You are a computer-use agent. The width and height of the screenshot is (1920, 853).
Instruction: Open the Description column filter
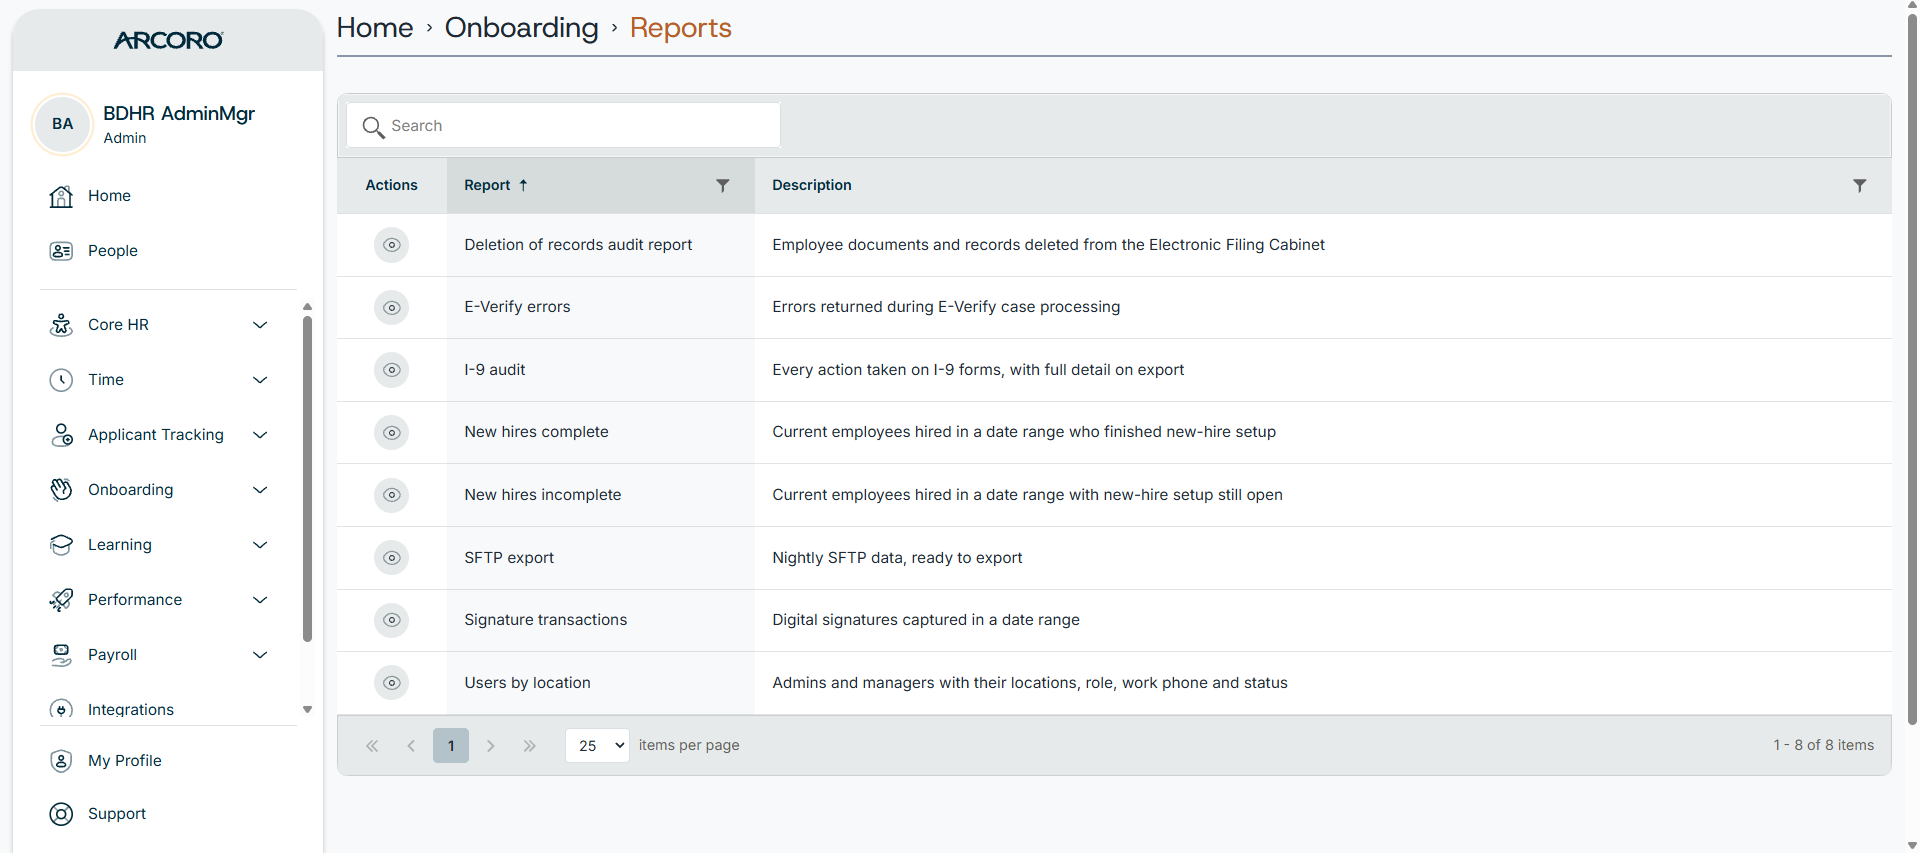click(1860, 185)
